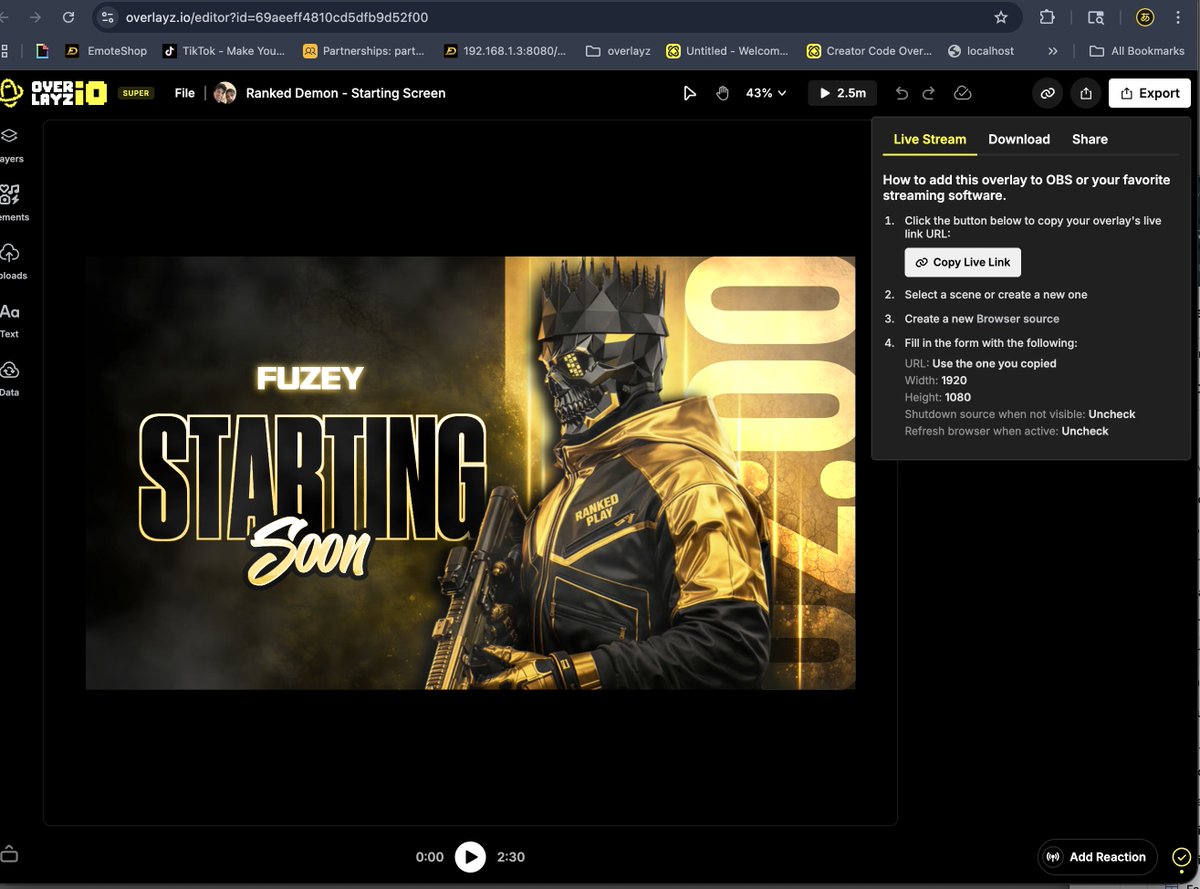1200x889 pixels.
Task: Open the File menu
Action: pos(184,93)
